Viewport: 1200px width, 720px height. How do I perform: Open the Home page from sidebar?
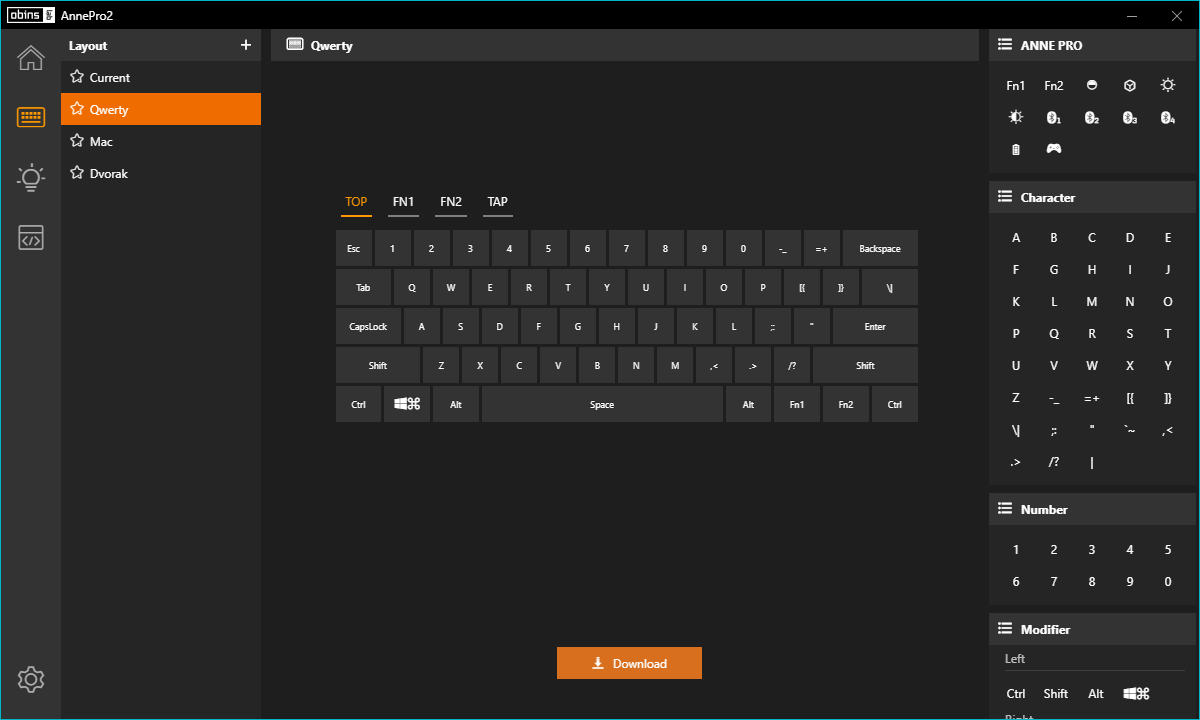click(x=31, y=58)
